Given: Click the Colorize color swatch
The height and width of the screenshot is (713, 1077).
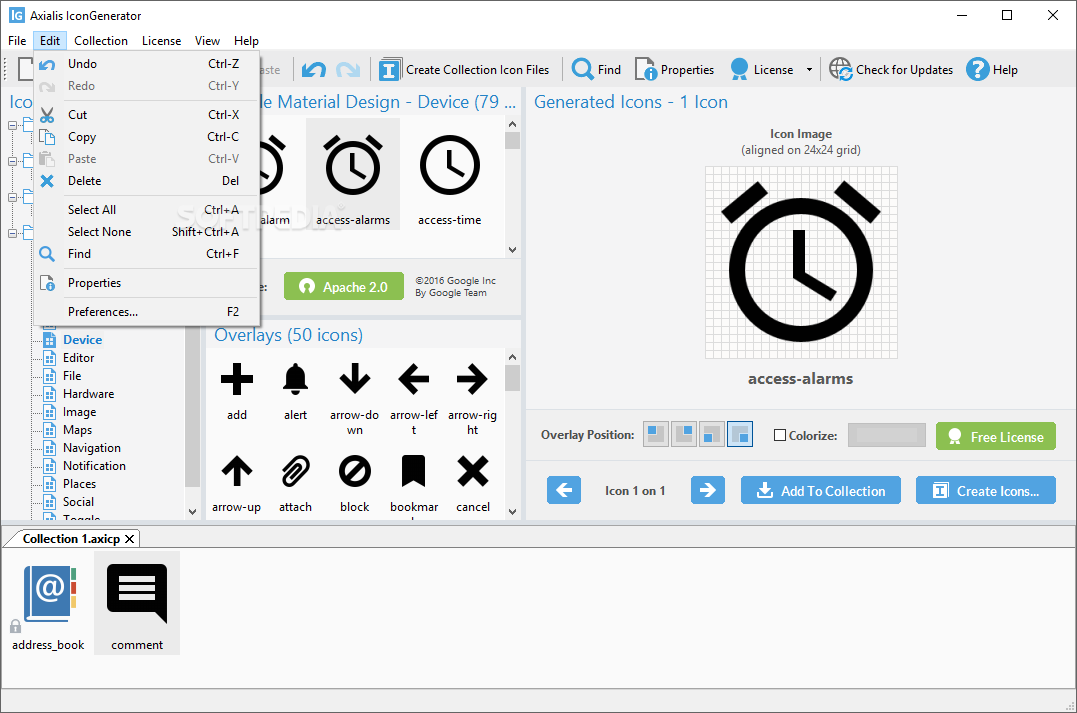Looking at the screenshot, I should point(887,435).
